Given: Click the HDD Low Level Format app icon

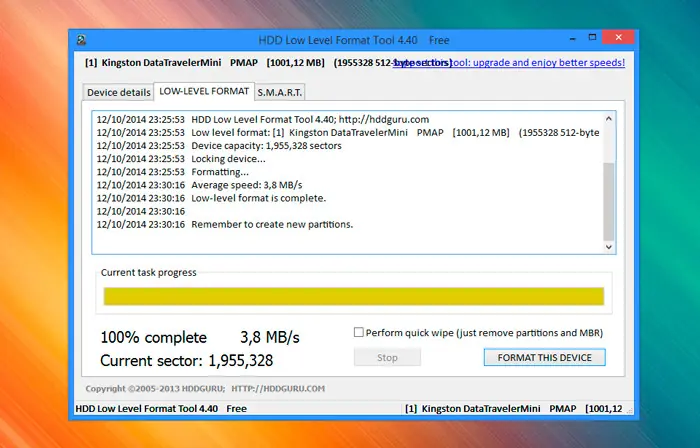Looking at the screenshot, I should [x=81, y=40].
